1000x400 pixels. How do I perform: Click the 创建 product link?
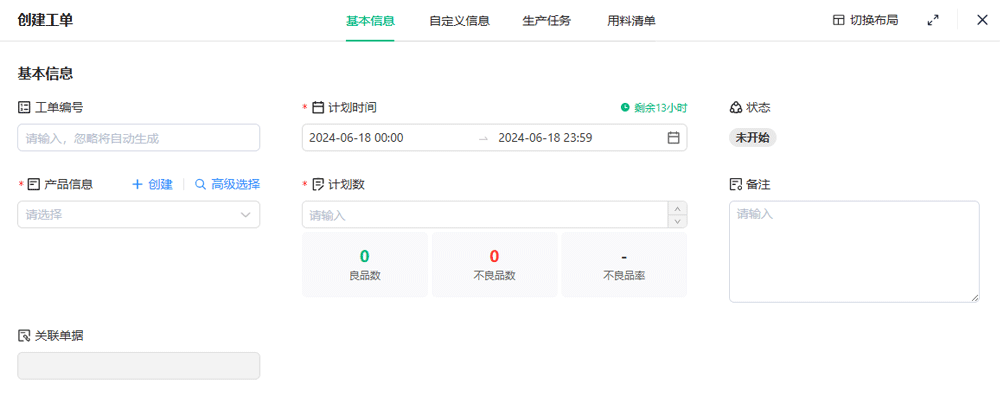[x=152, y=184]
